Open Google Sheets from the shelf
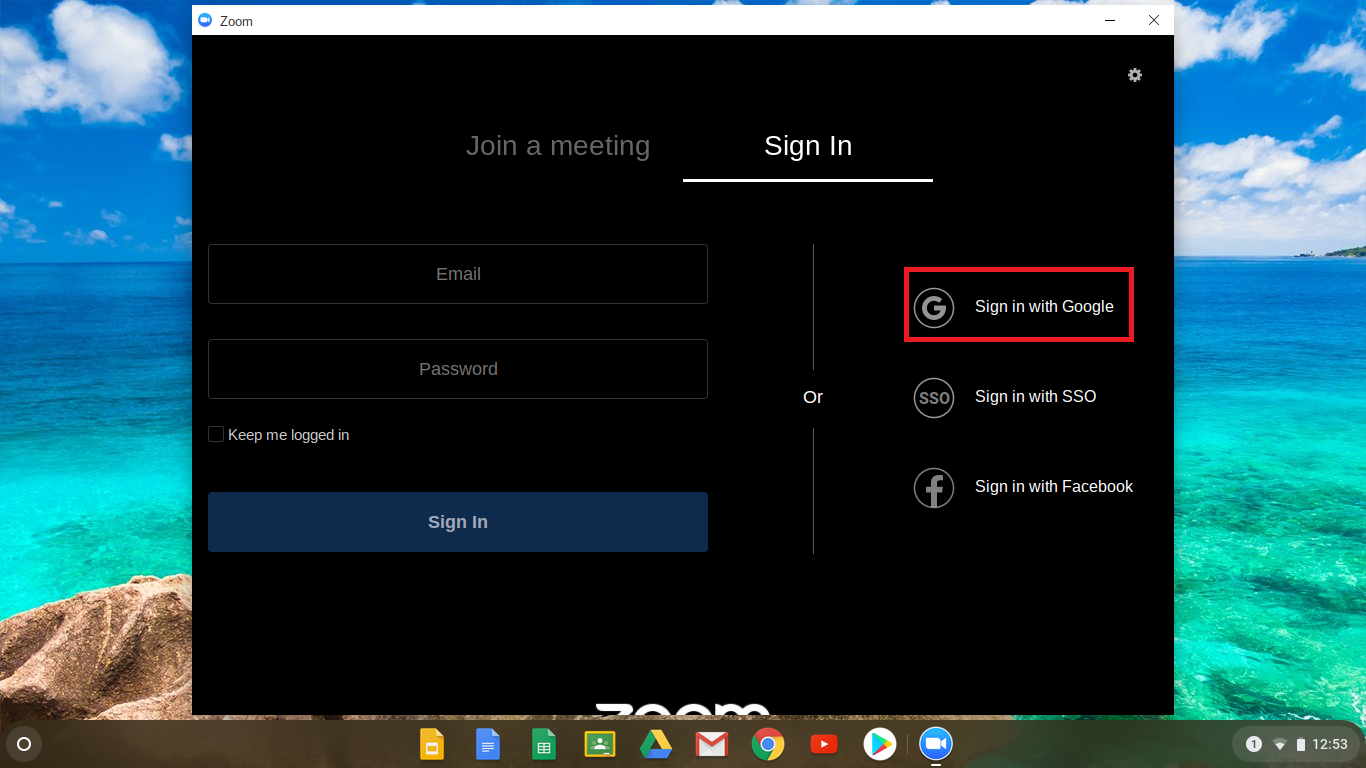Image resolution: width=1366 pixels, height=768 pixels. [x=544, y=744]
